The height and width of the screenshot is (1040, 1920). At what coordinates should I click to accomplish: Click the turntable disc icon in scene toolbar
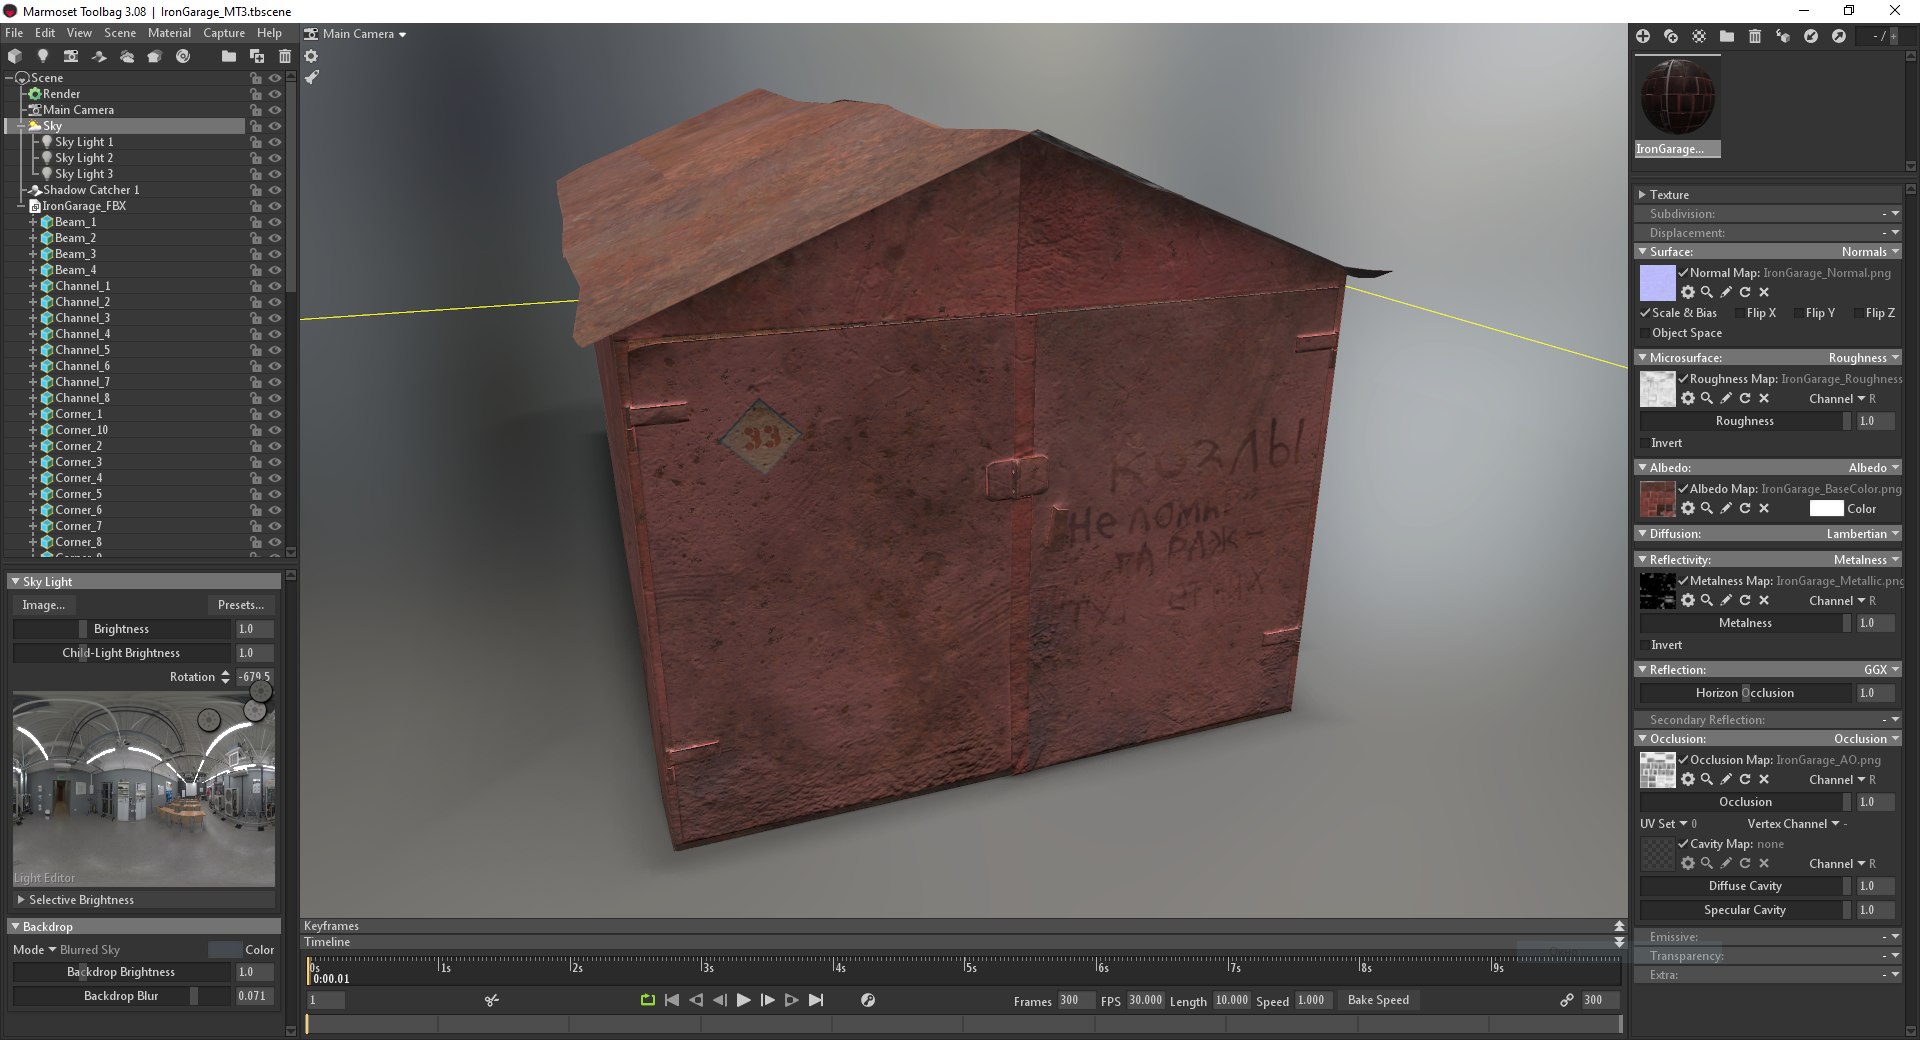click(x=183, y=56)
